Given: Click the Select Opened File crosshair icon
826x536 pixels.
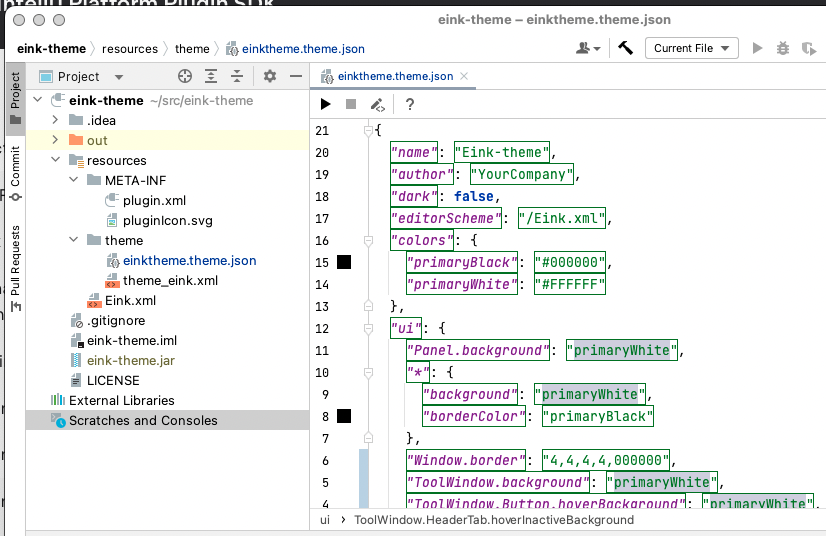Looking at the screenshot, I should tap(184, 76).
